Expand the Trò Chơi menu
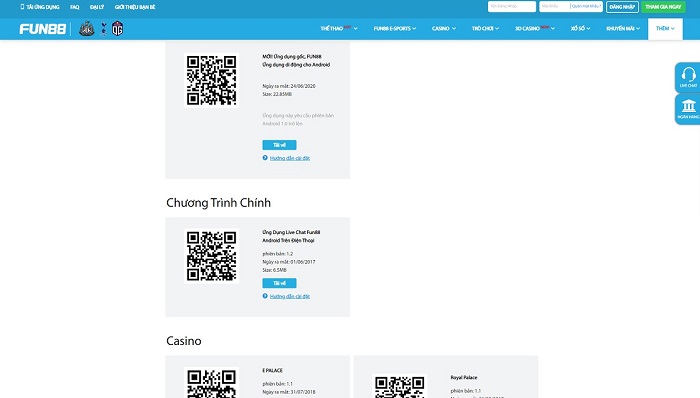 coord(485,29)
